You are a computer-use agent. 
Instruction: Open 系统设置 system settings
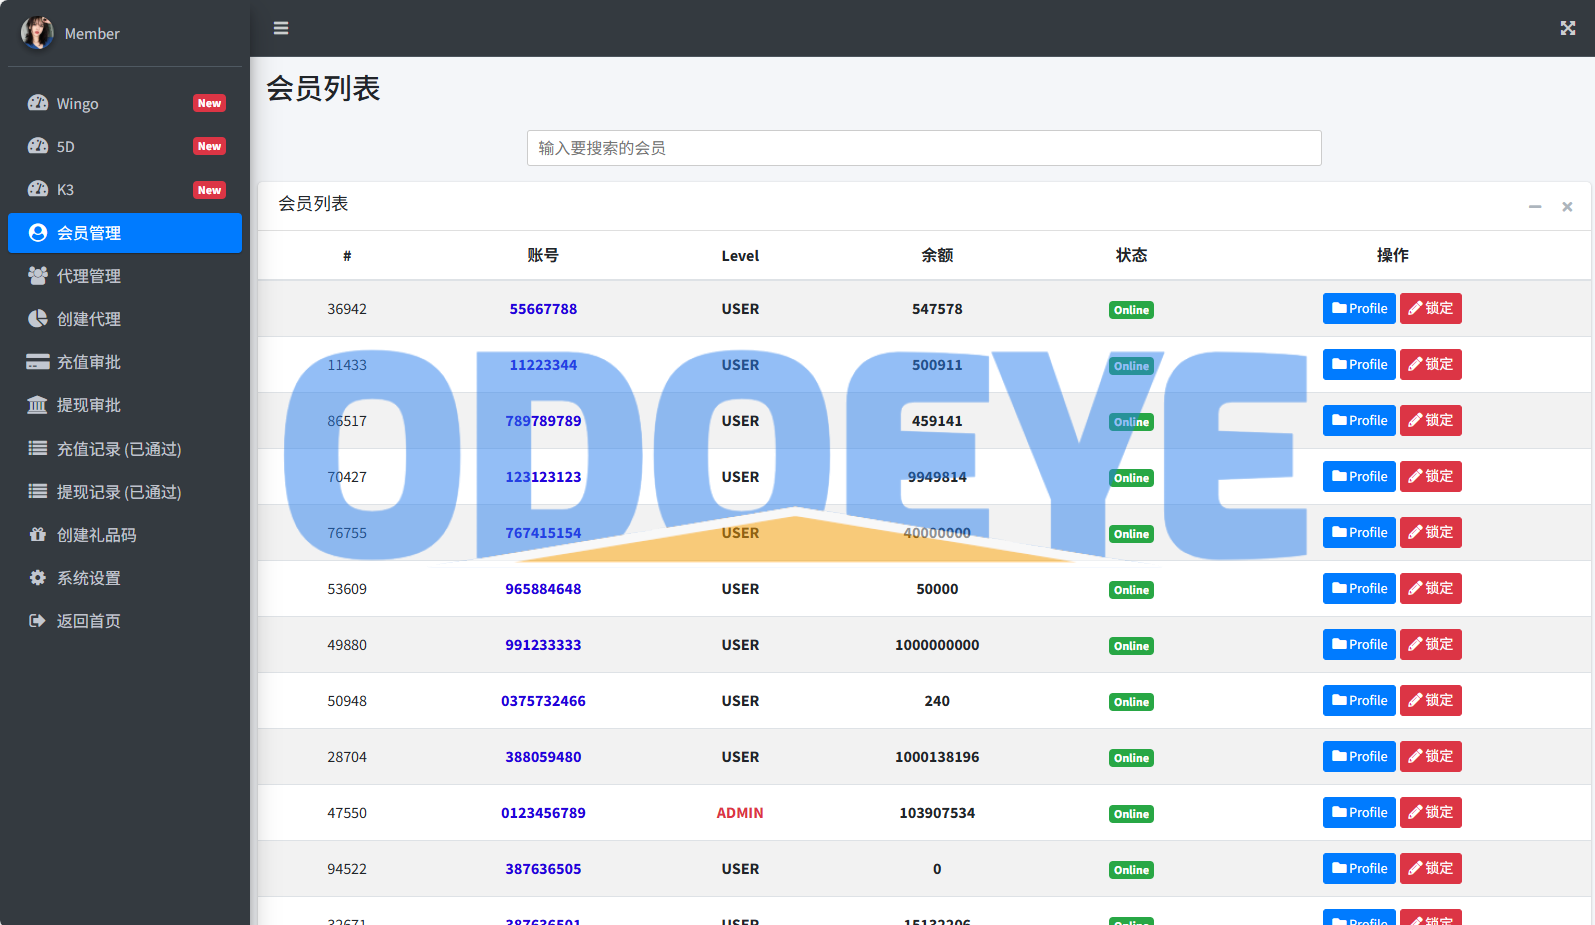coord(89,578)
